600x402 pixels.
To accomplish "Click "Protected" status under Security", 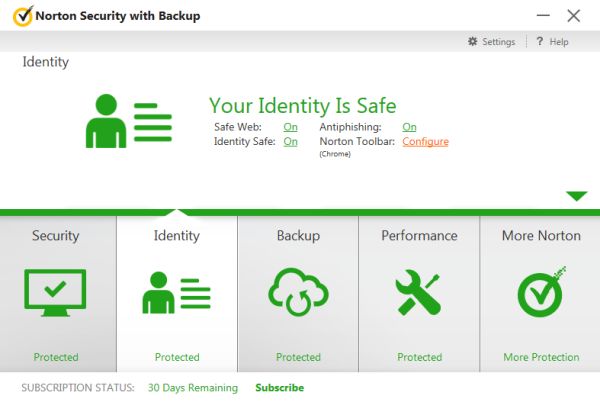I will [56, 357].
